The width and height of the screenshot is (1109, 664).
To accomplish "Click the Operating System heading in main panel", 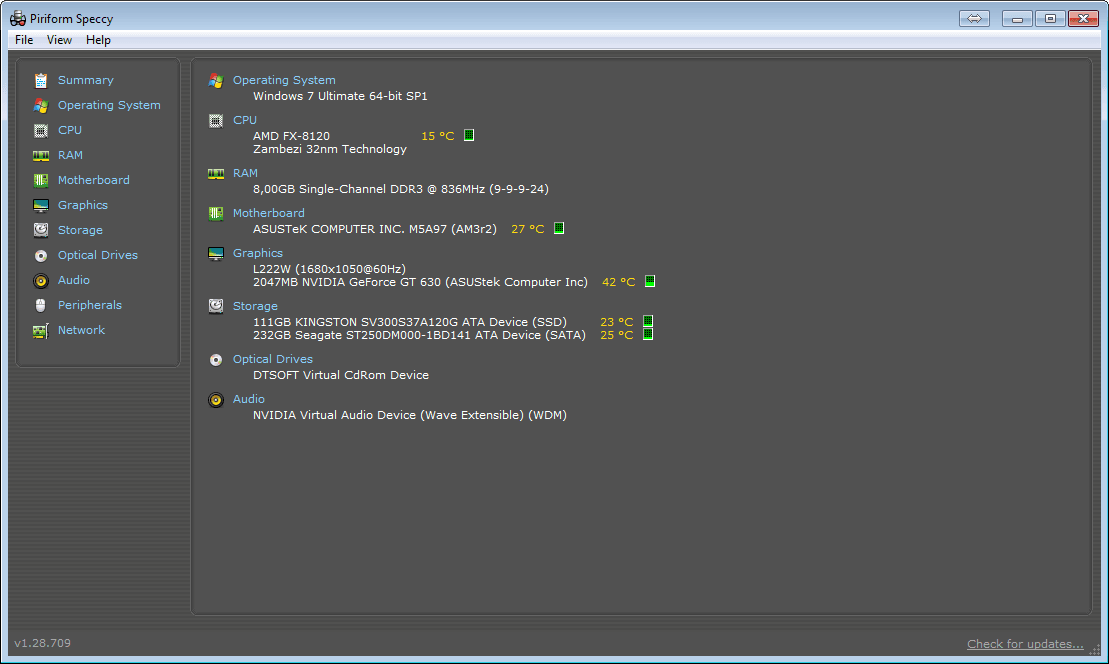I will click(x=284, y=80).
